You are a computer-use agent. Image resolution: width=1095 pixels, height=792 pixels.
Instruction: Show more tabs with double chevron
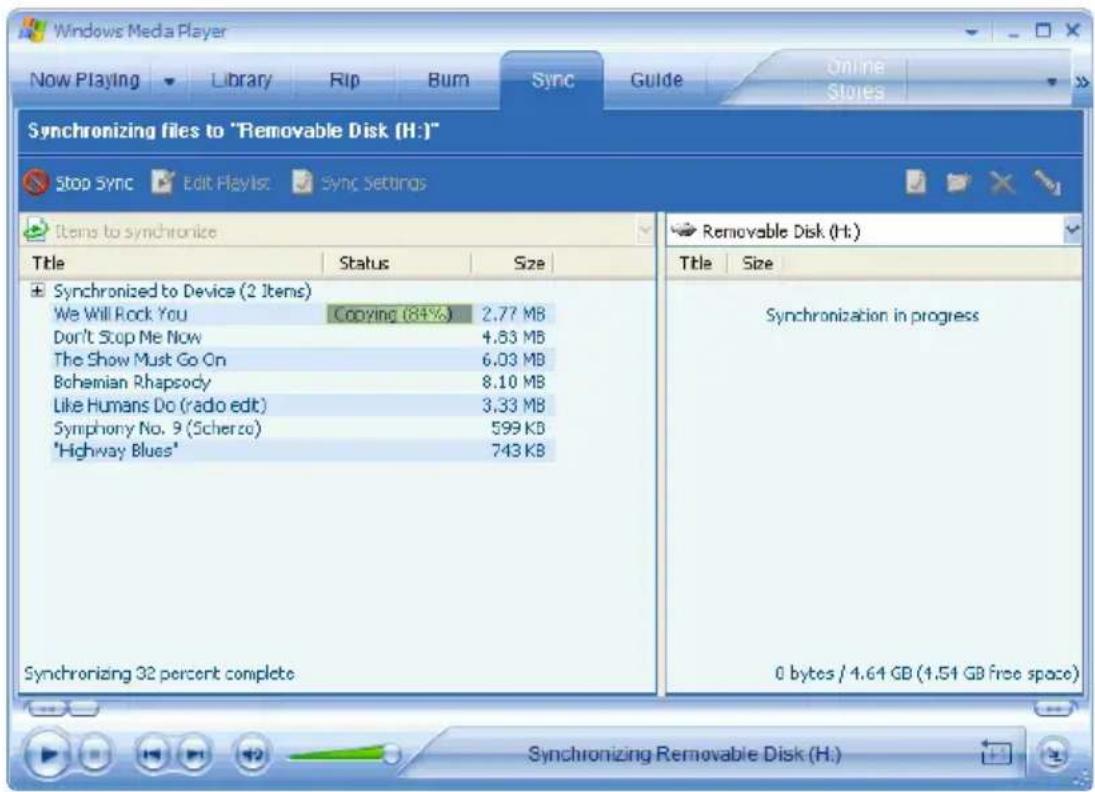pyautogui.click(x=1082, y=82)
